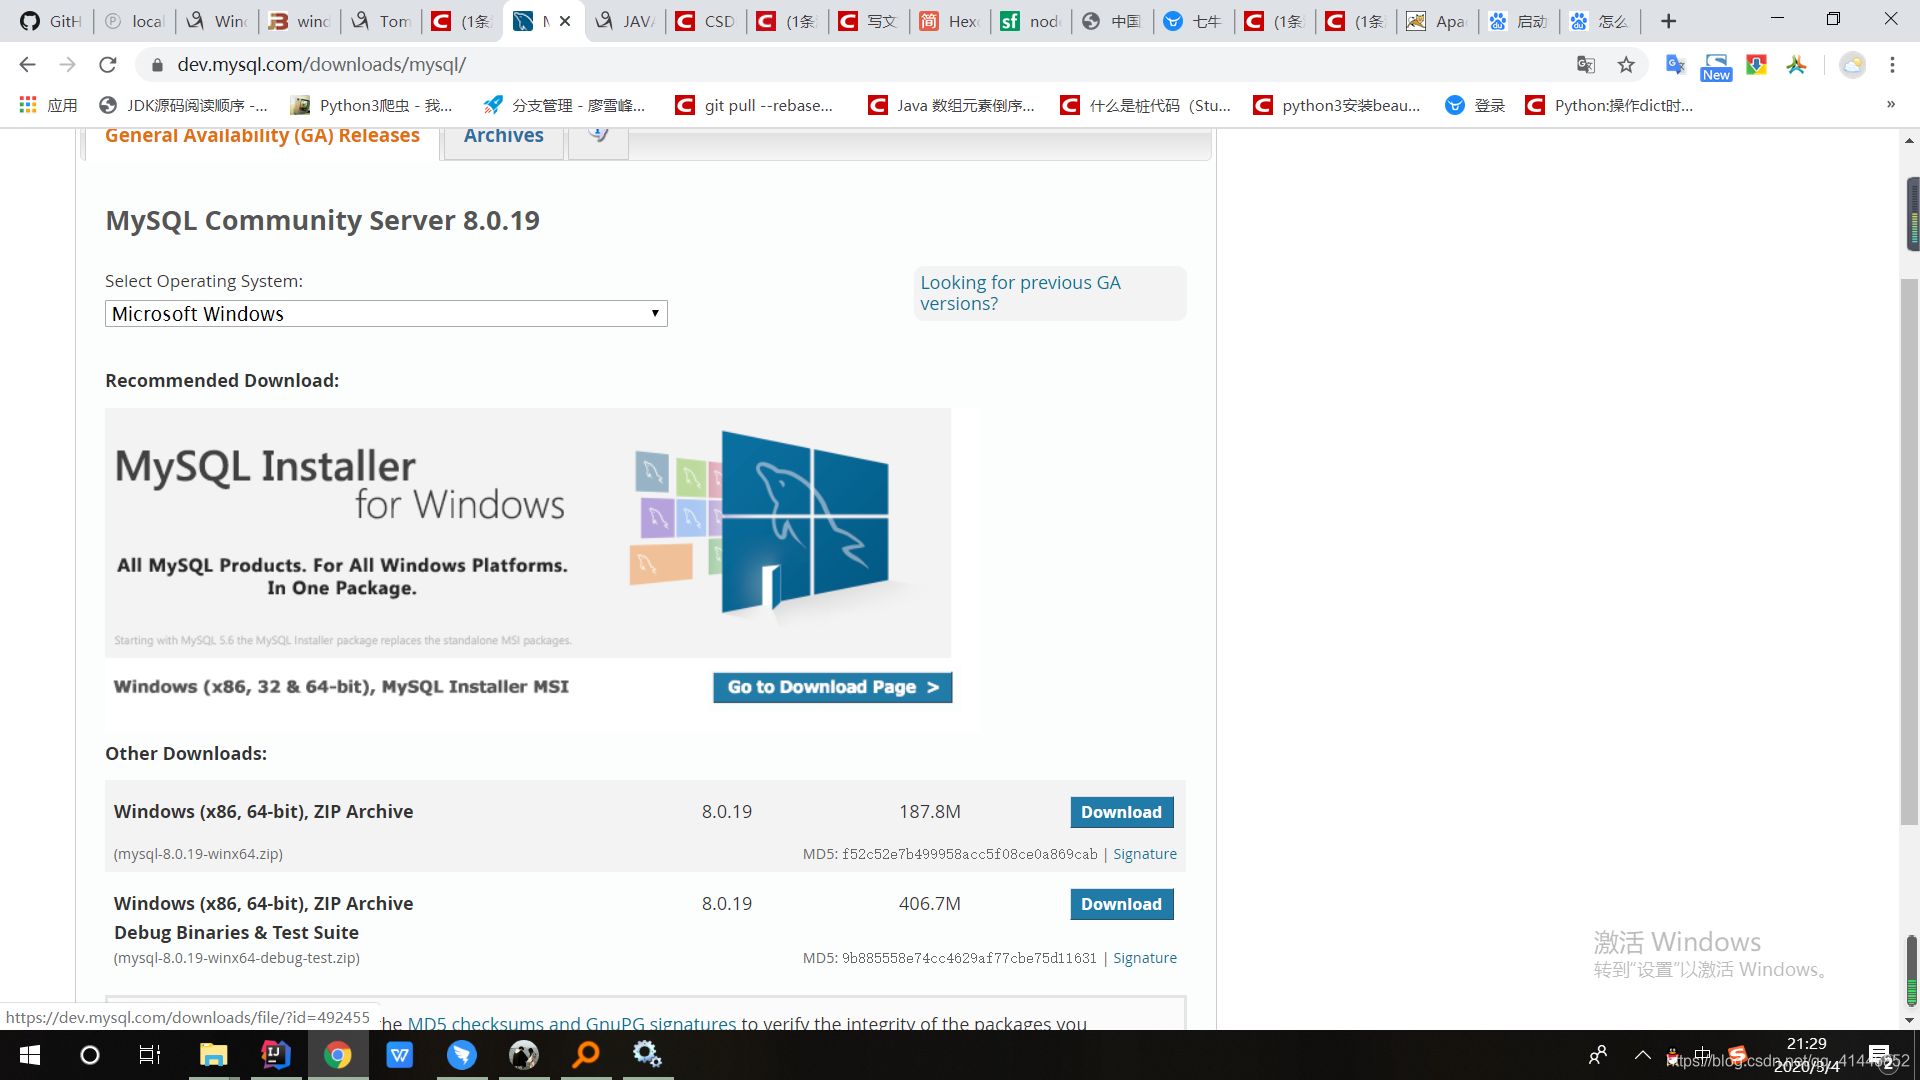Open IntelliJ IDEA from the taskbar
This screenshot has width=1920, height=1080.
coord(275,1054)
